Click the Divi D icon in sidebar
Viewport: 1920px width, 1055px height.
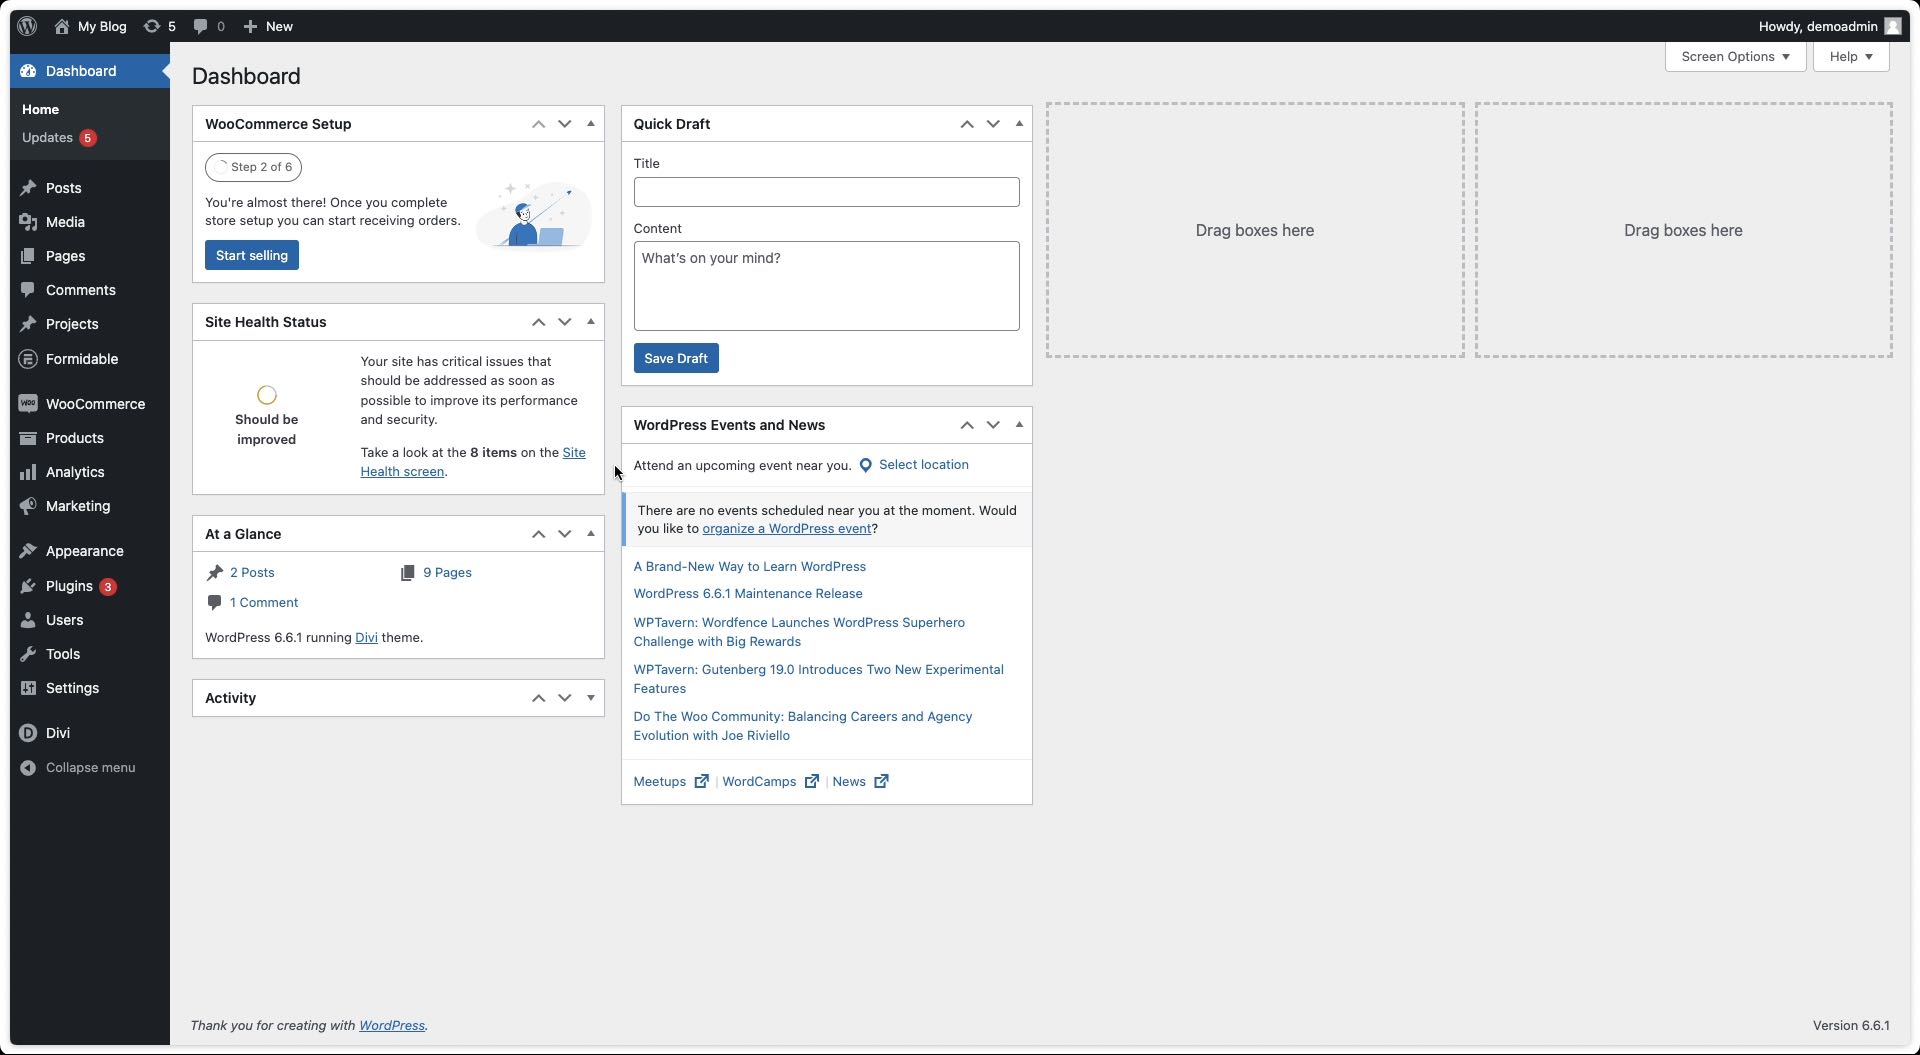point(28,733)
